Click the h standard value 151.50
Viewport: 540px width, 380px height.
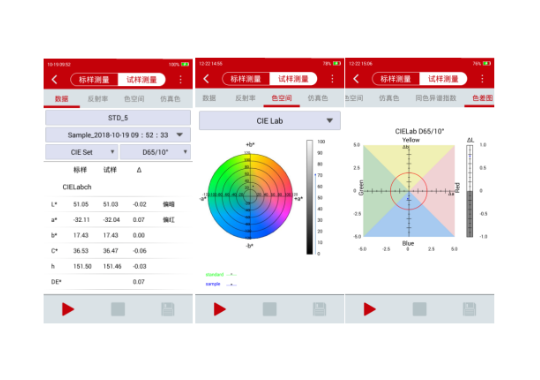(x=82, y=266)
